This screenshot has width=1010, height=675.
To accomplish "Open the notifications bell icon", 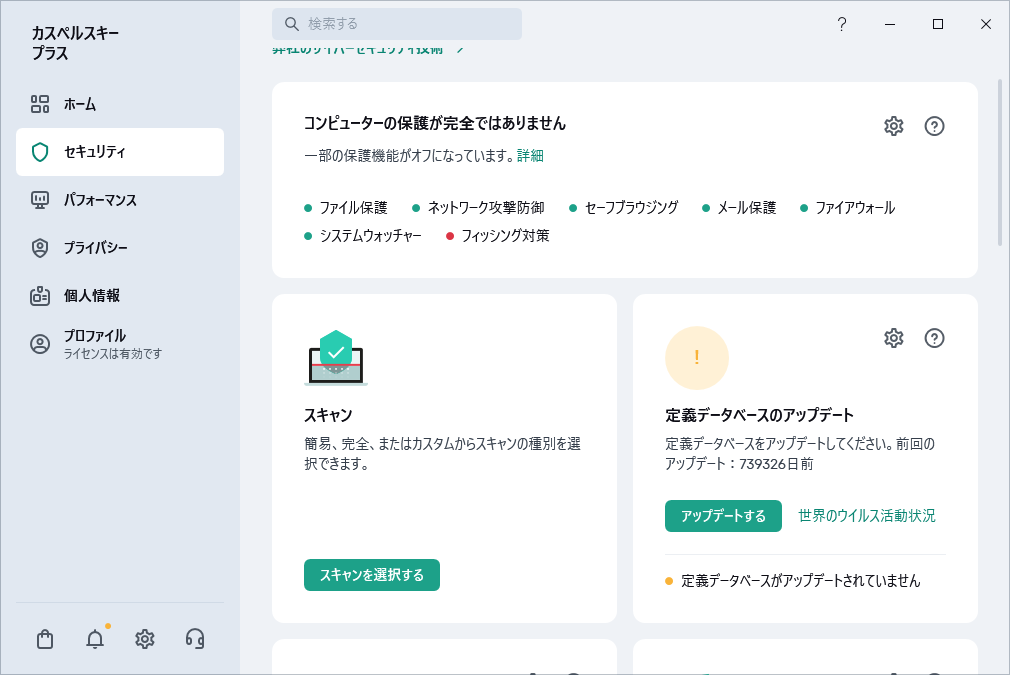I will pos(94,639).
